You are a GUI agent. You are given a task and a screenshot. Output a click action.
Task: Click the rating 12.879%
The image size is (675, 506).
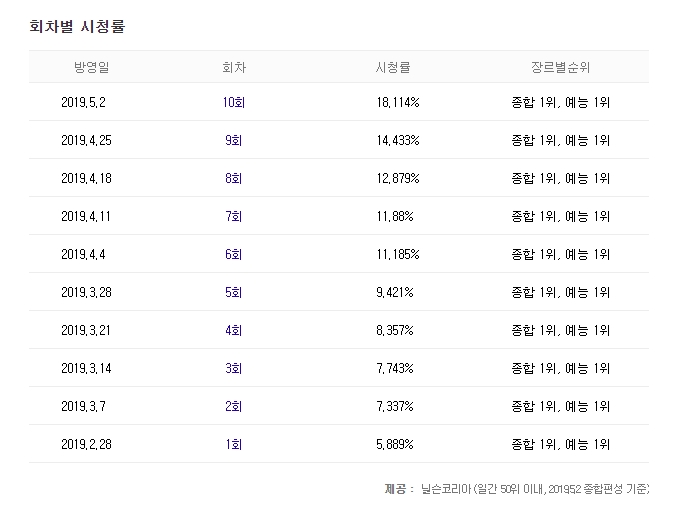click(398, 178)
